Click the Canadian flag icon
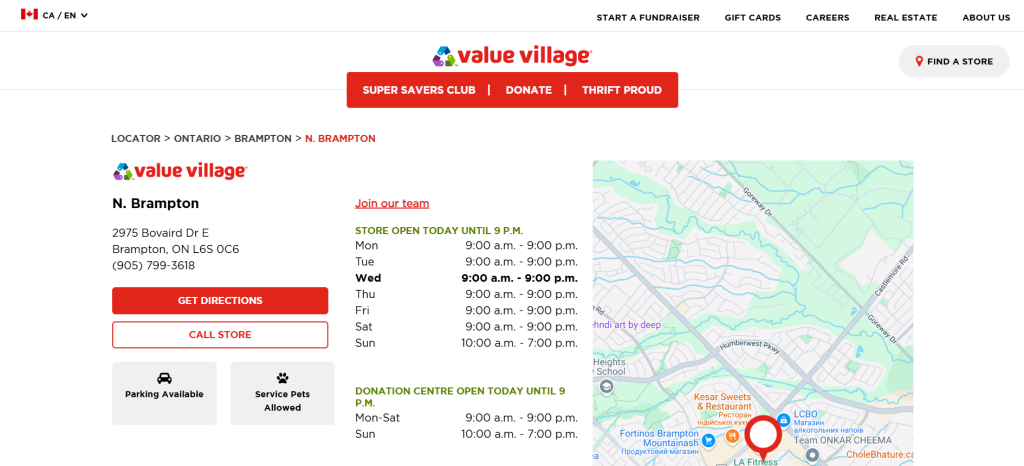1024x466 pixels. click(29, 14)
